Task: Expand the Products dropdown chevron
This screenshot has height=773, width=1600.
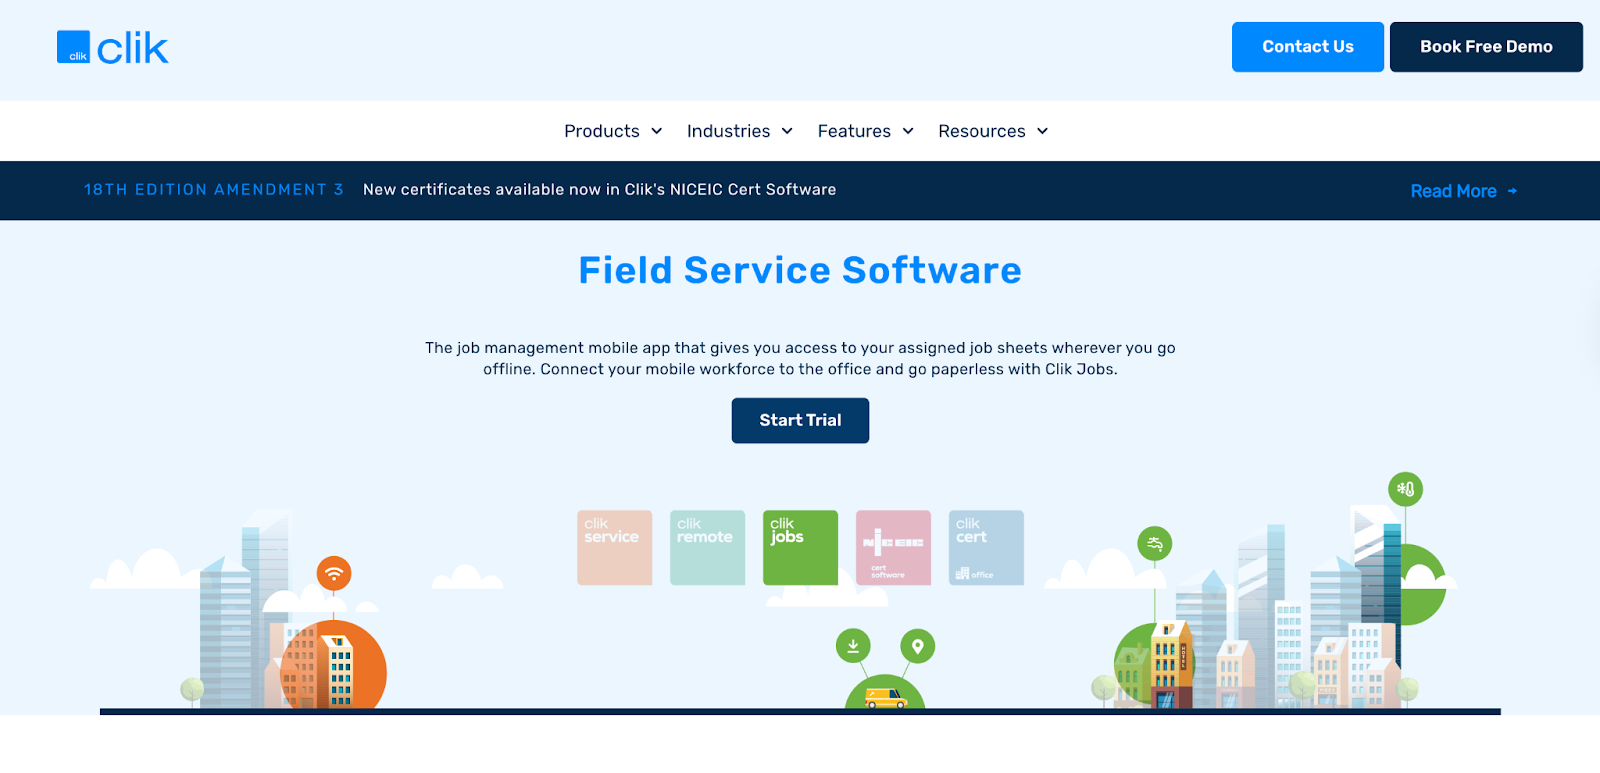Action: [x=657, y=131]
